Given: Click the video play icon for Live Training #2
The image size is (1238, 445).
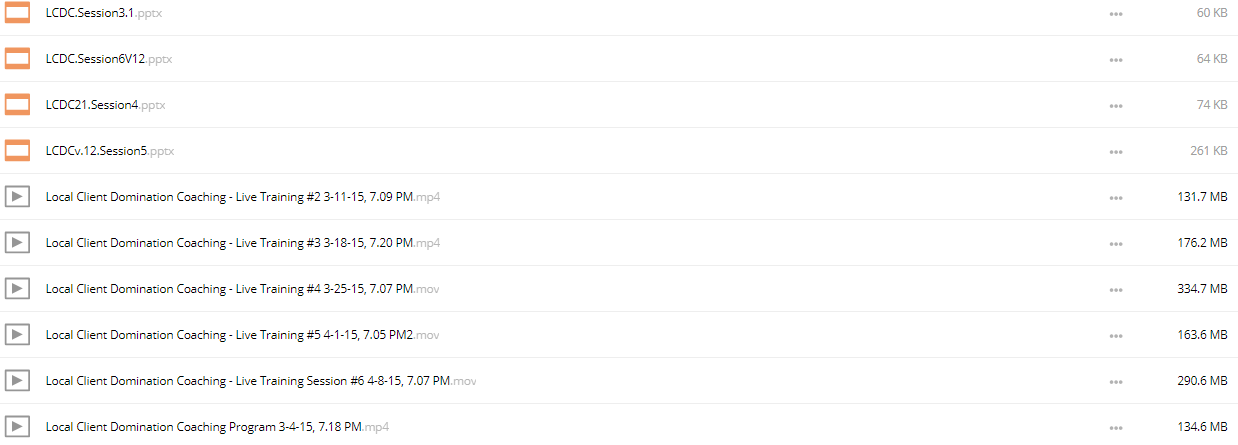Looking at the screenshot, I should coord(17,197).
